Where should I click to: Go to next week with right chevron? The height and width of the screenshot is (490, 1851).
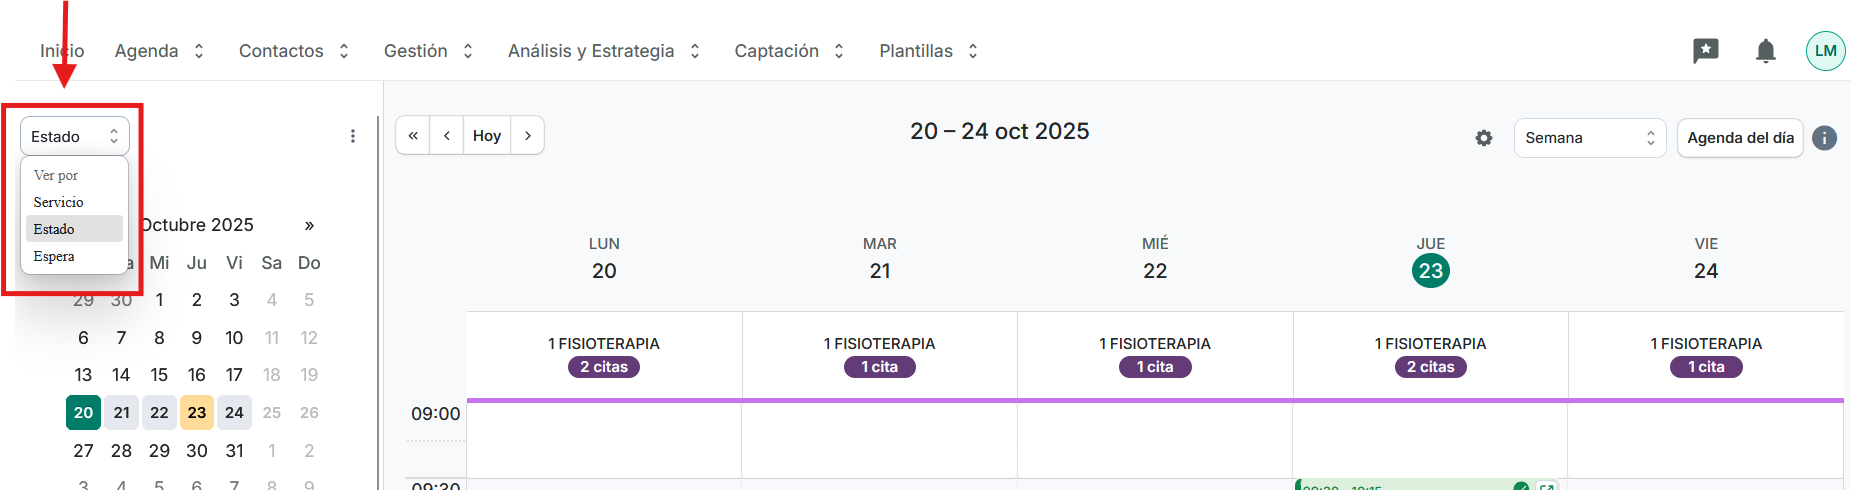[528, 135]
